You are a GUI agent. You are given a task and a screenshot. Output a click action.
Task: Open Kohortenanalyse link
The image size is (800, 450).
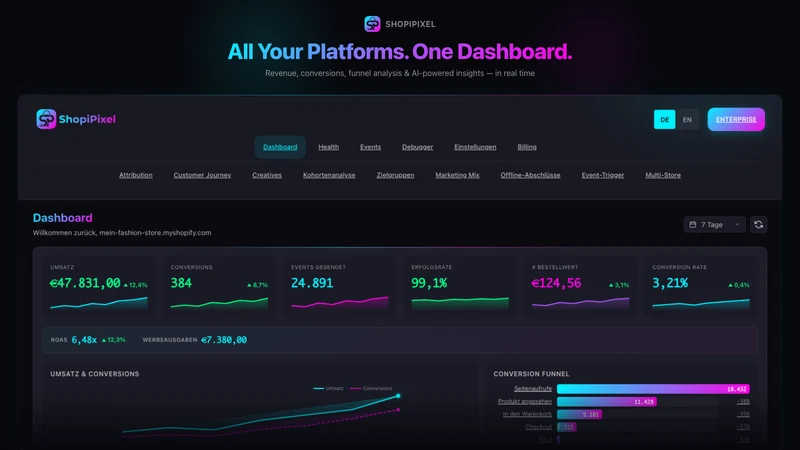tap(329, 175)
